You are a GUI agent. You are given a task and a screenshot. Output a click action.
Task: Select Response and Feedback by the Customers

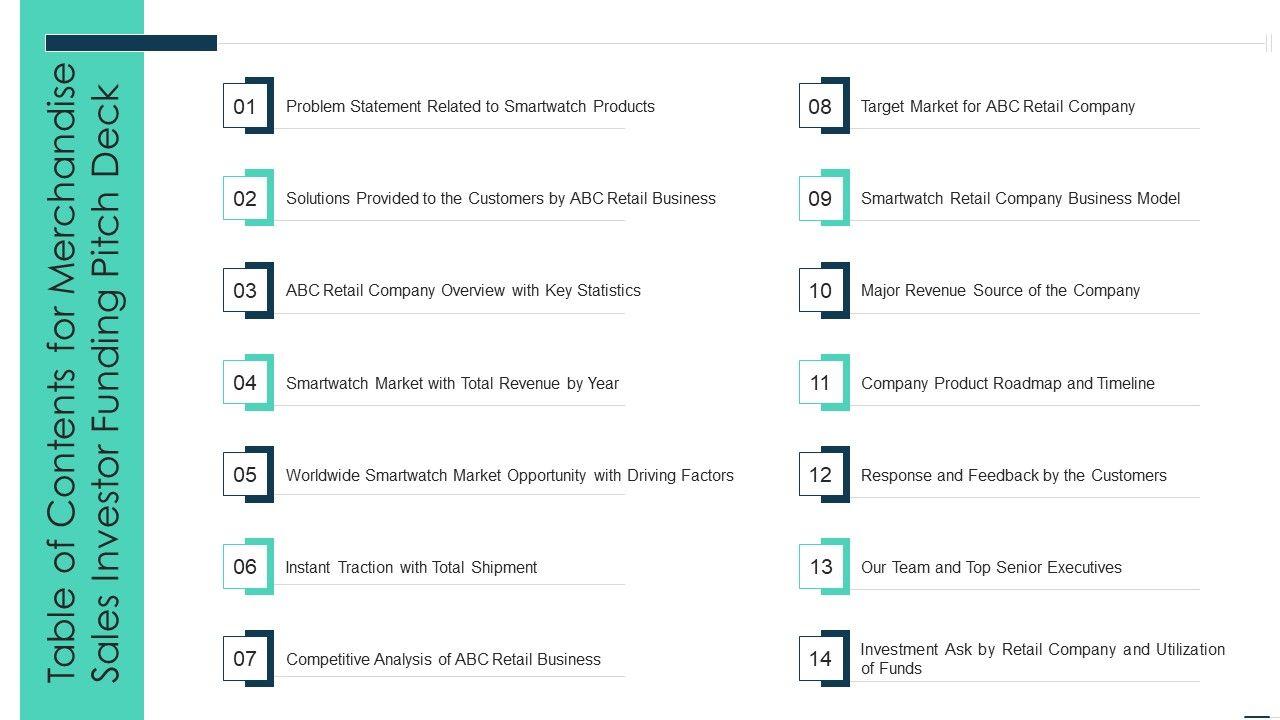click(1013, 475)
